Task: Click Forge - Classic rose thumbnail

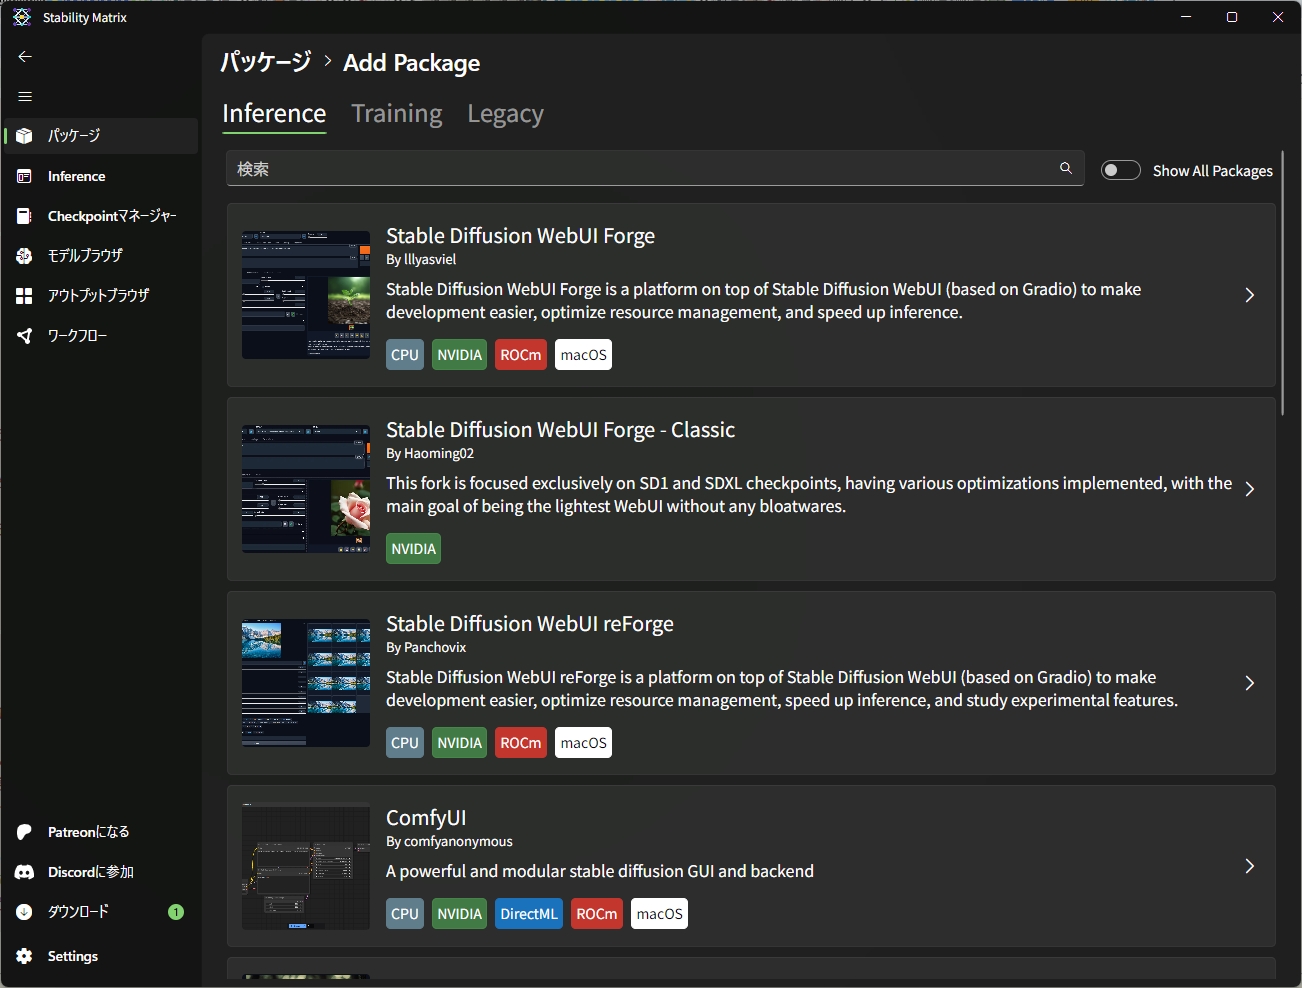Action: [306, 489]
